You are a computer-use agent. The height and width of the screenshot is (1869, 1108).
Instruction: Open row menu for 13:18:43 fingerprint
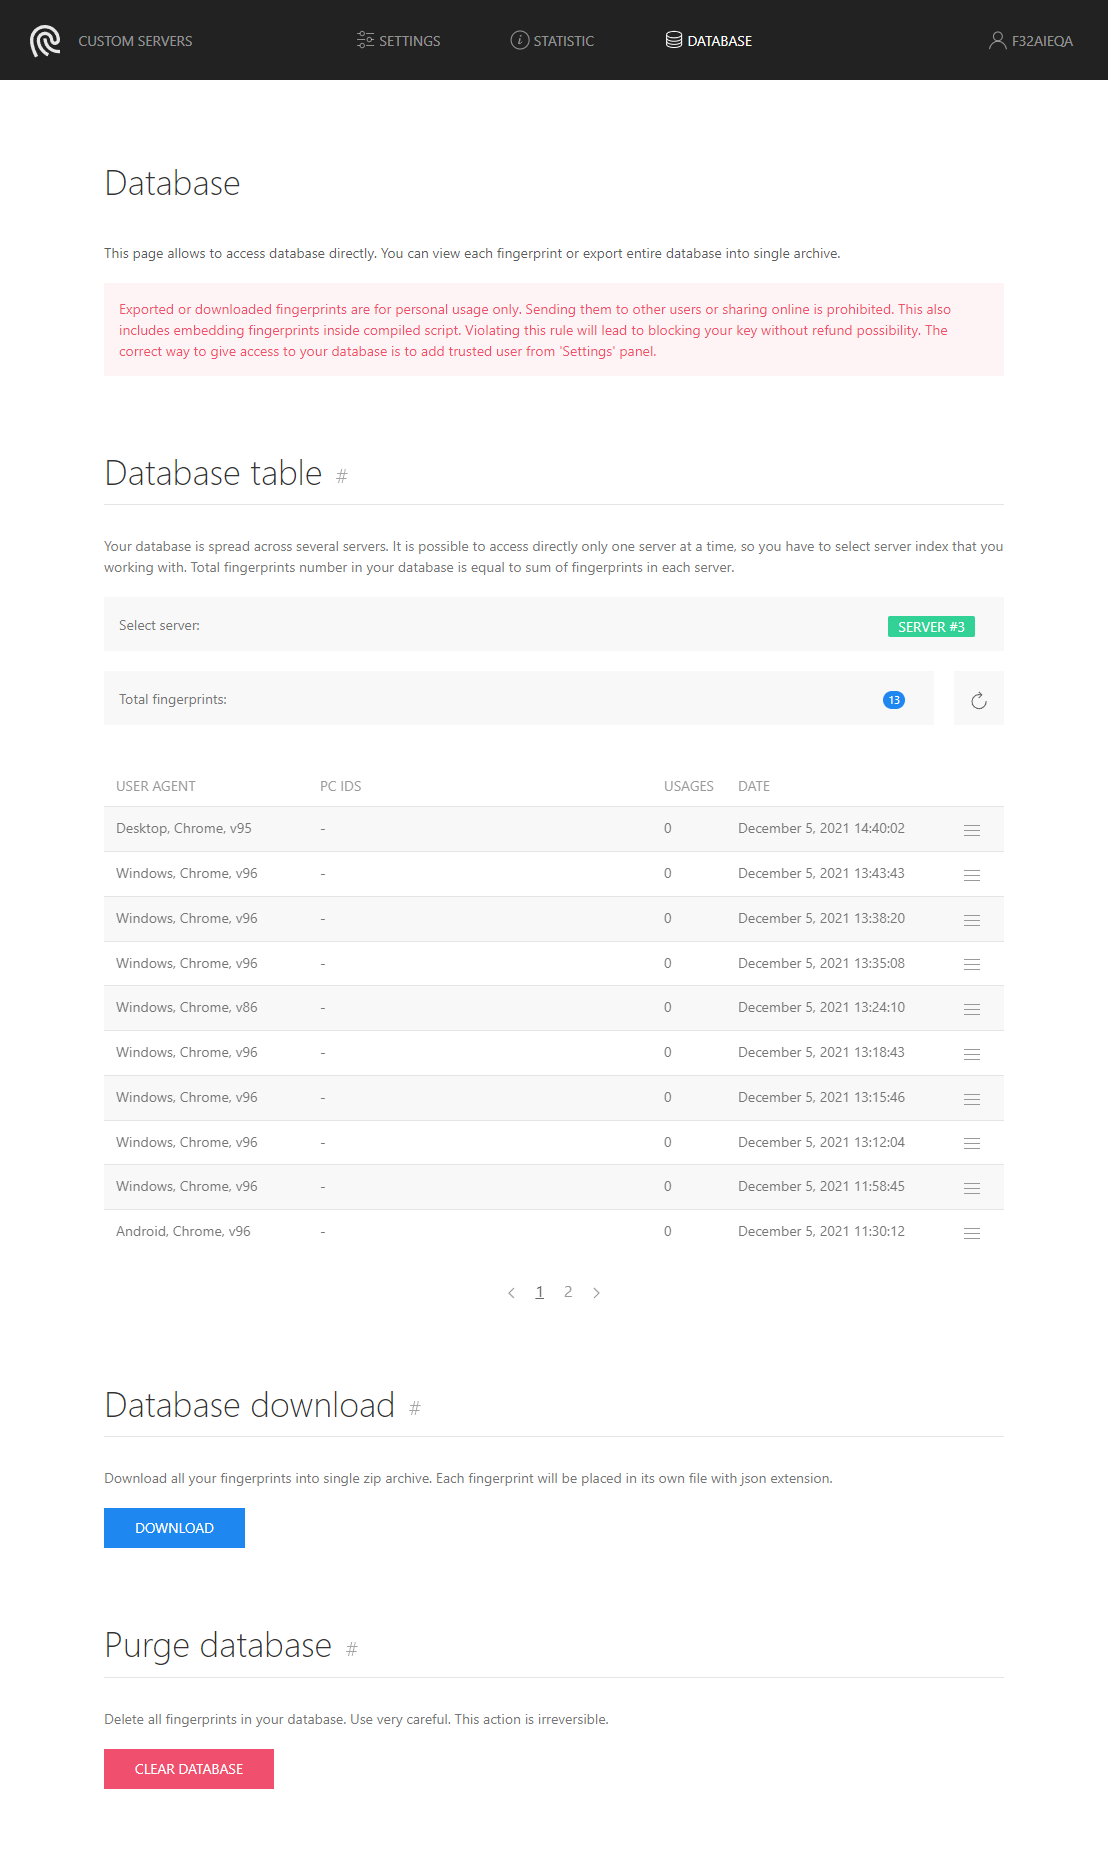coord(971,1054)
